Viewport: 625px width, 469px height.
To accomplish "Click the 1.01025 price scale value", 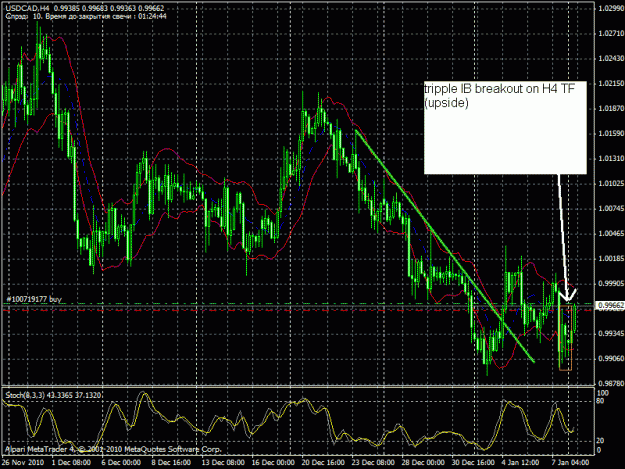I will [x=611, y=184].
